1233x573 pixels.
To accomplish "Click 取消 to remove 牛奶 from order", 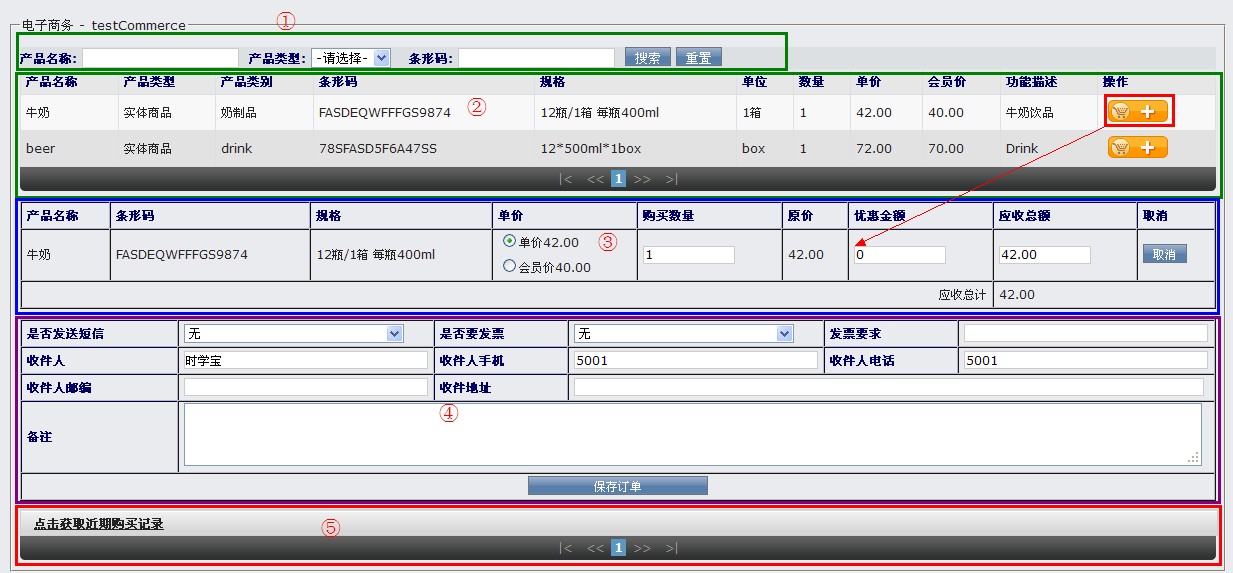I will (x=1164, y=254).
